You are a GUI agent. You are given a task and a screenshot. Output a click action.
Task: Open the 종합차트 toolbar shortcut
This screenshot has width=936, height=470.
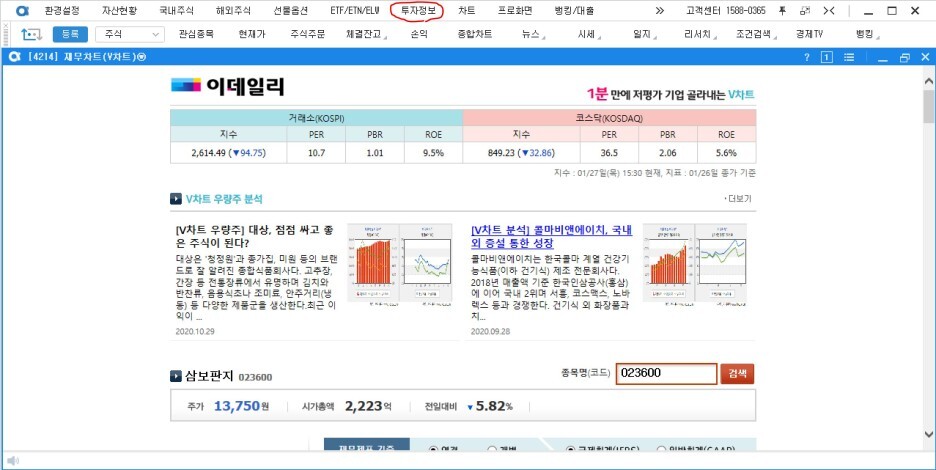pyautogui.click(x=475, y=35)
